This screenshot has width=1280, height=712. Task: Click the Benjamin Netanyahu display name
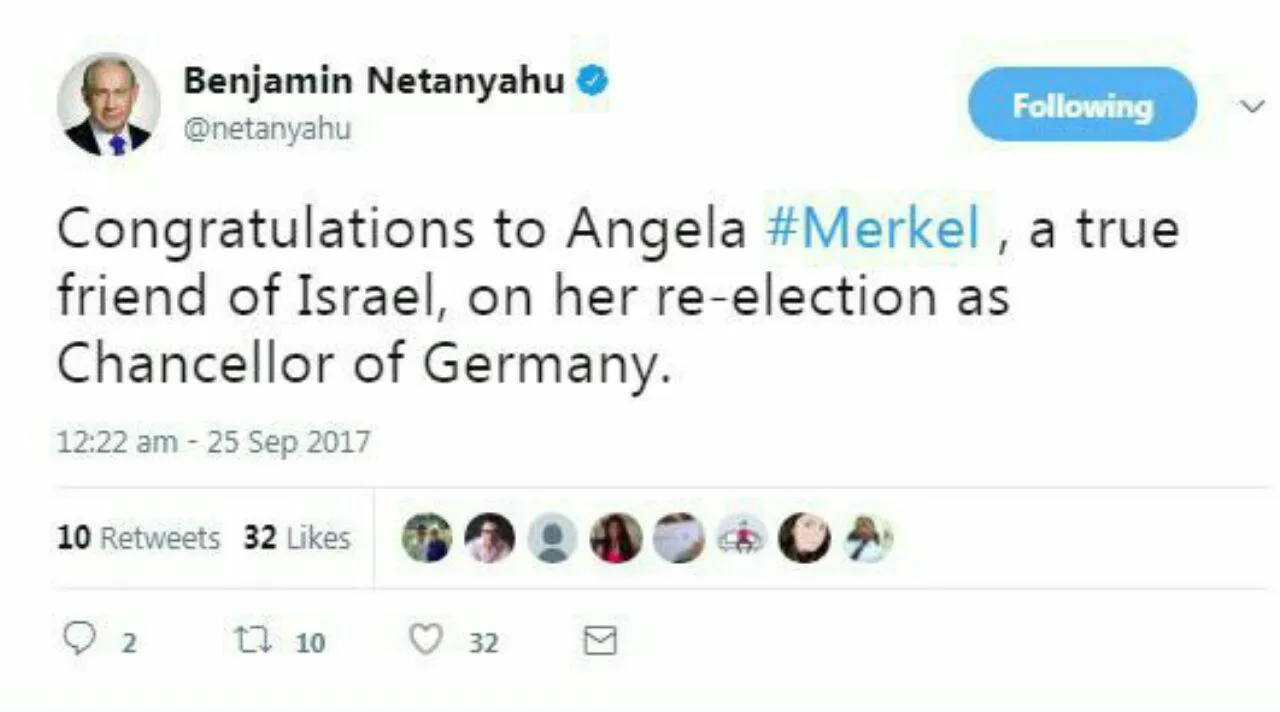tap(374, 81)
